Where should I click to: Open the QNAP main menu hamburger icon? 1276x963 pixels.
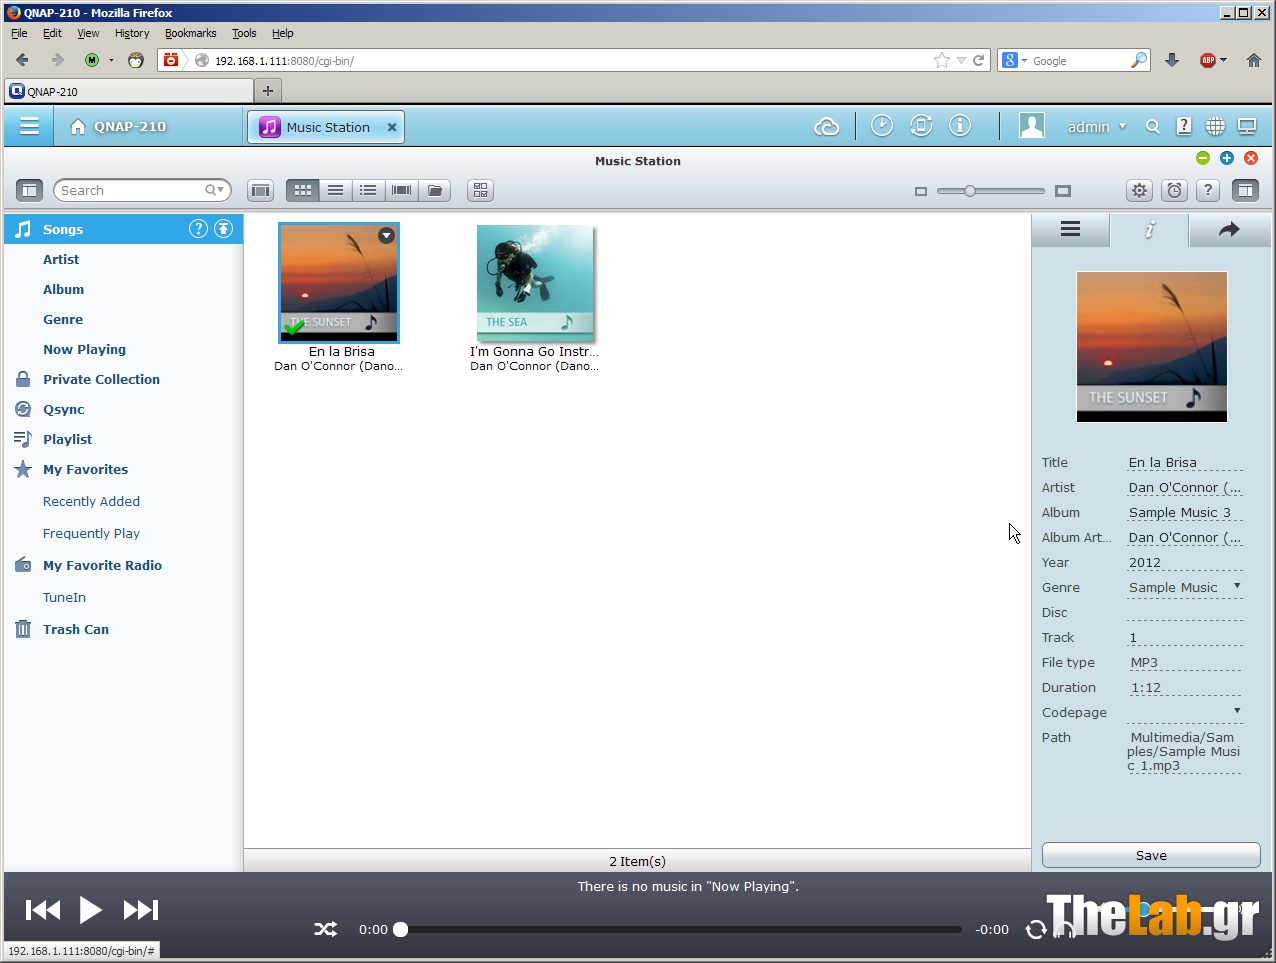click(x=29, y=126)
